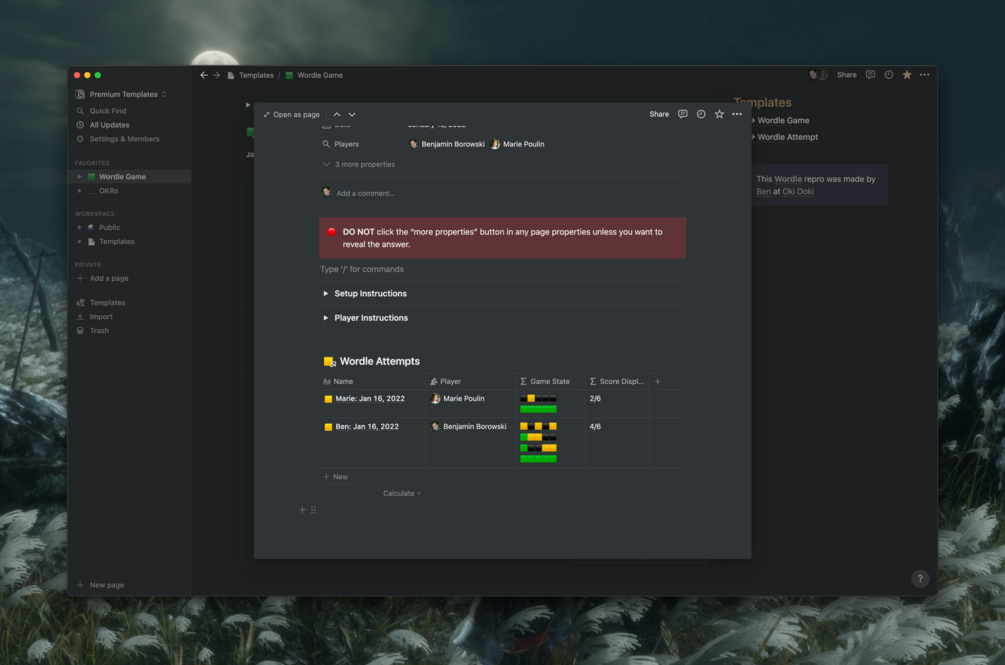Open Settings & Members in sidebar
Viewport: 1005px width, 665px height.
pyautogui.click(x=124, y=139)
